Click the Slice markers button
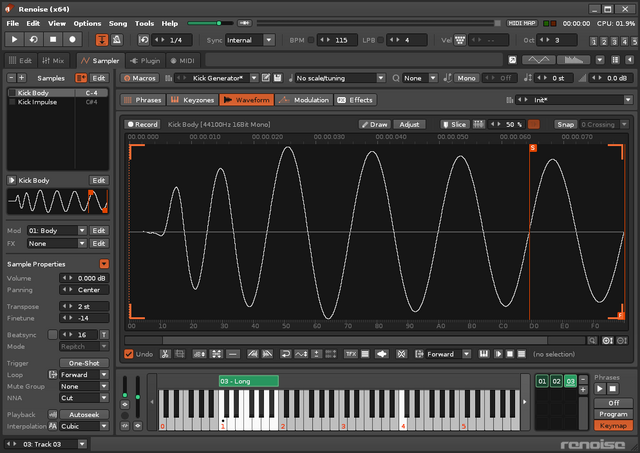The height and width of the screenshot is (453, 640). [x=454, y=125]
